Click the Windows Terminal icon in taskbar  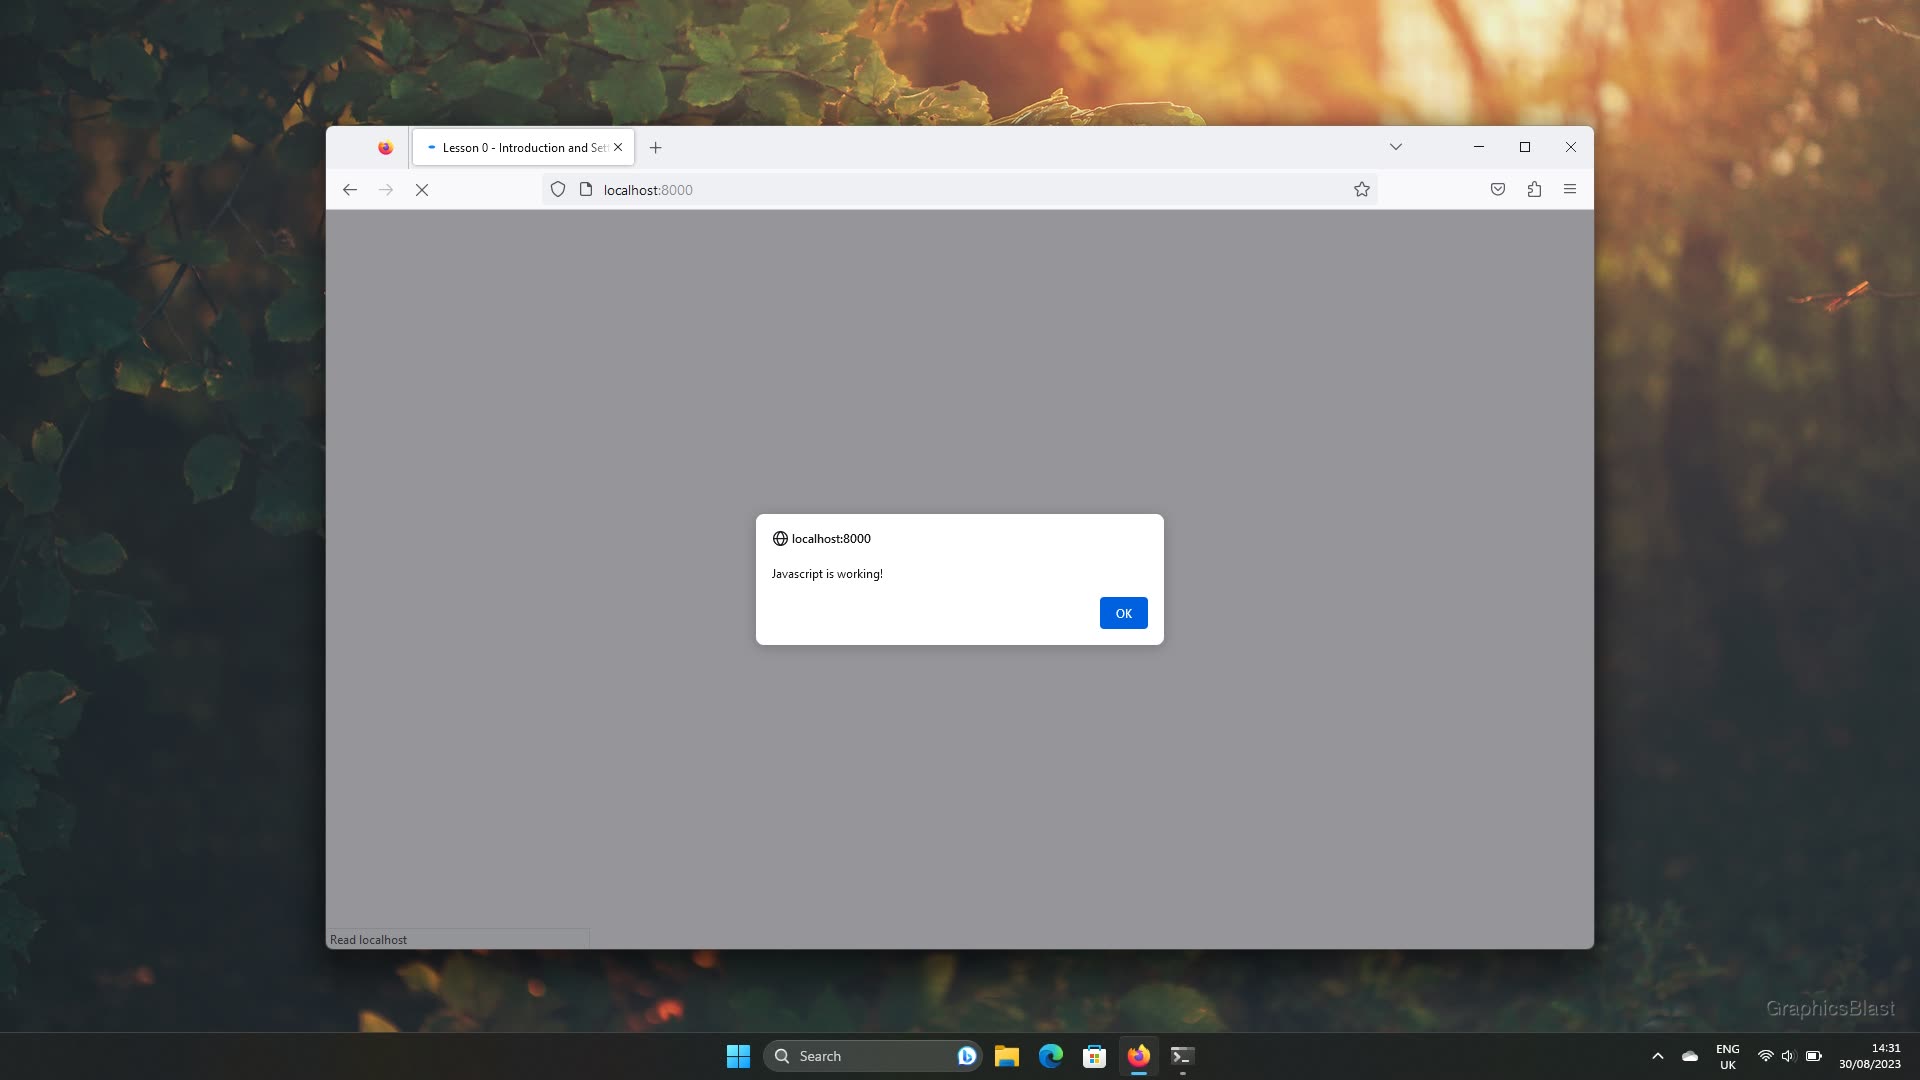click(1183, 1055)
